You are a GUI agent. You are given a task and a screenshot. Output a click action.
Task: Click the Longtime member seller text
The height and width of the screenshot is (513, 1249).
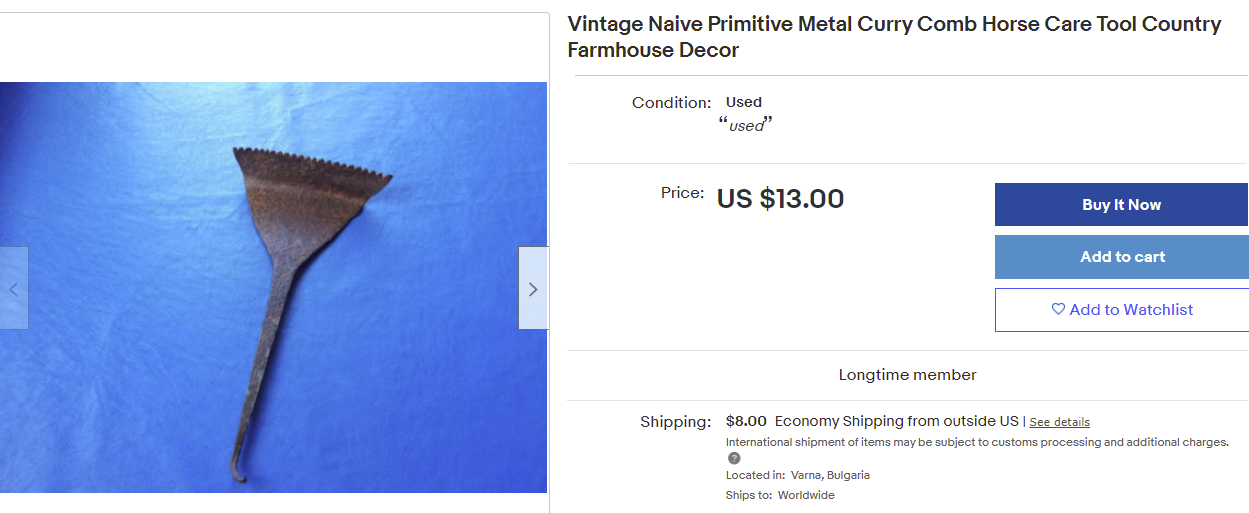pyautogui.click(x=907, y=375)
